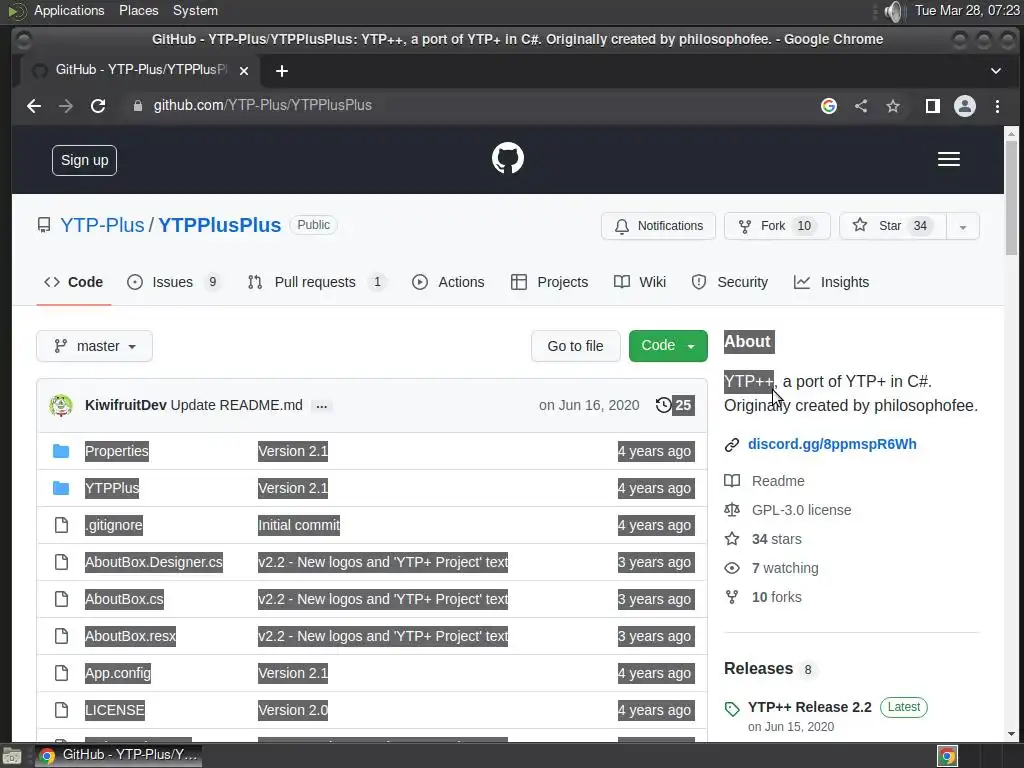Click the show desktop icon in taskbar

(12, 756)
